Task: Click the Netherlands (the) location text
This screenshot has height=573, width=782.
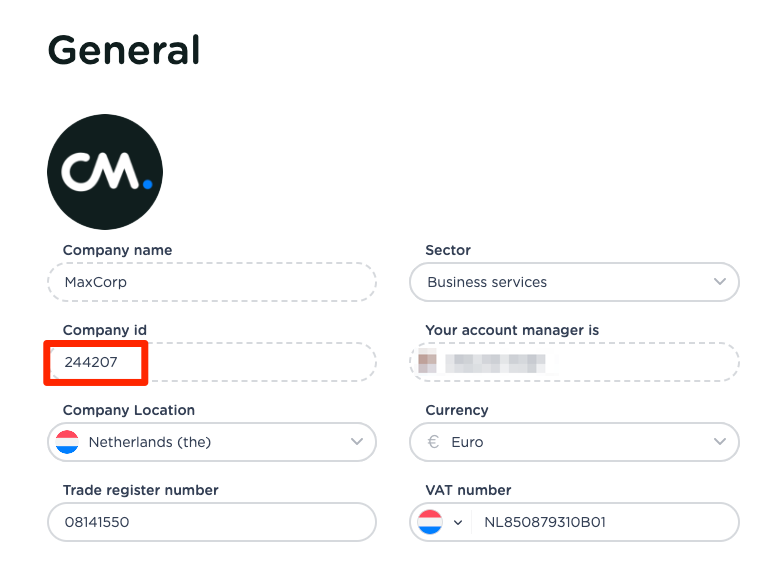Action: click(x=150, y=442)
